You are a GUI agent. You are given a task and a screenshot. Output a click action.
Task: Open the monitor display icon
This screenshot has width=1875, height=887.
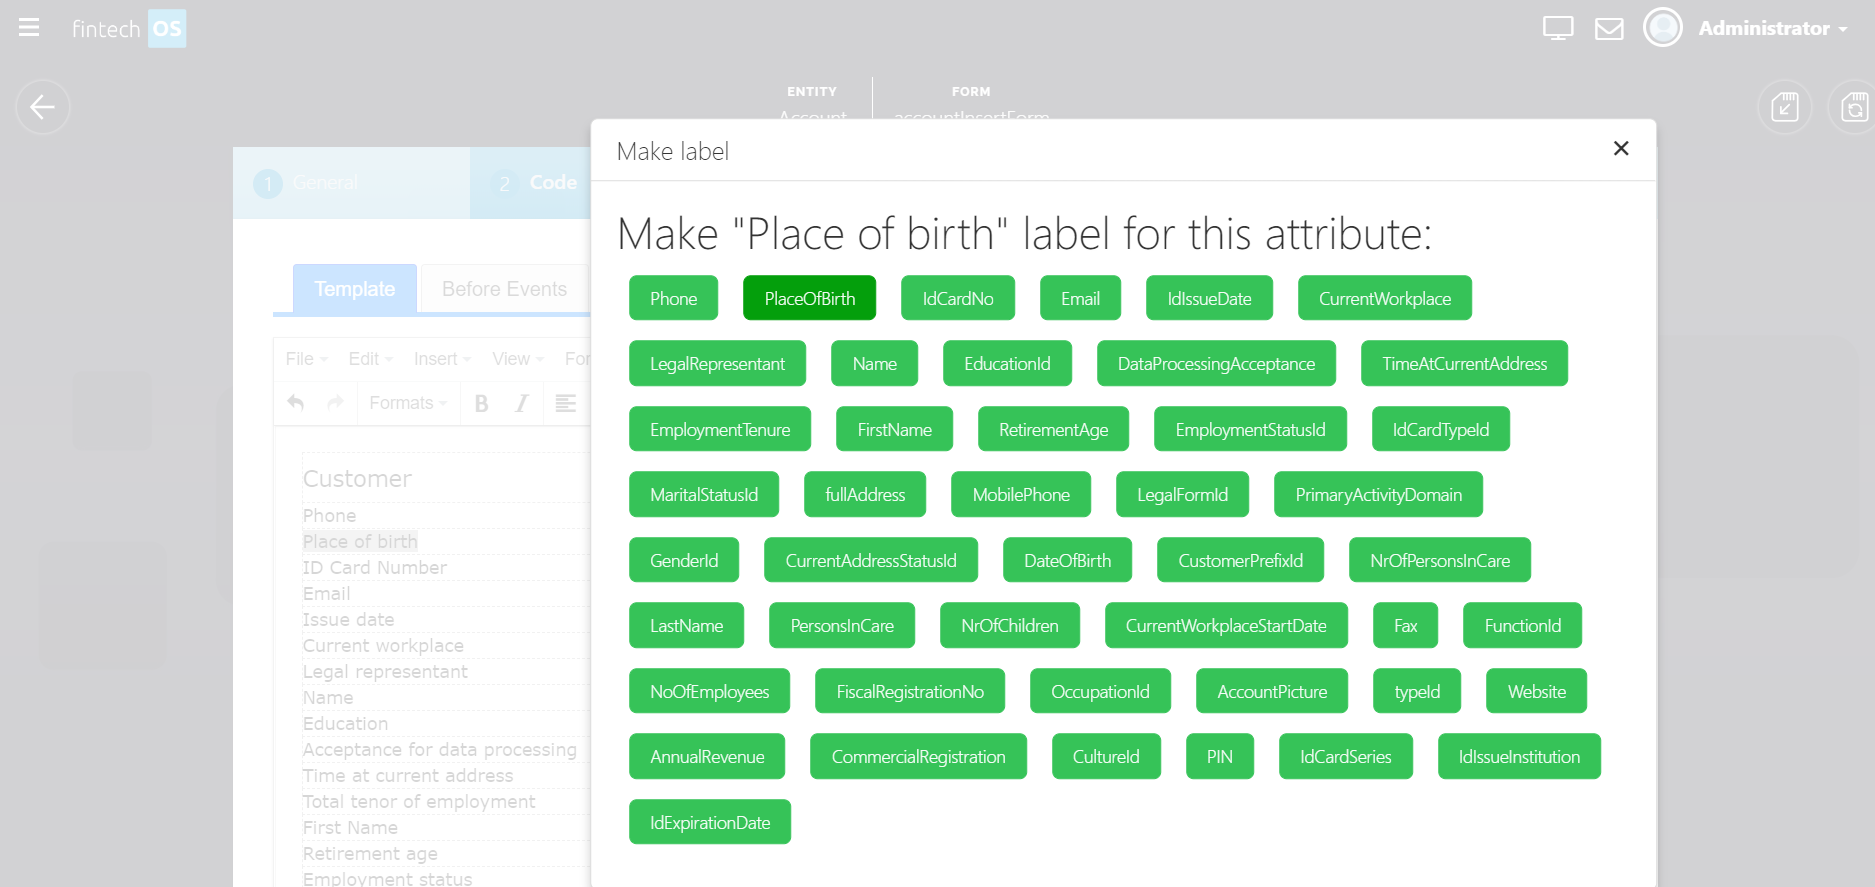coord(1557,28)
